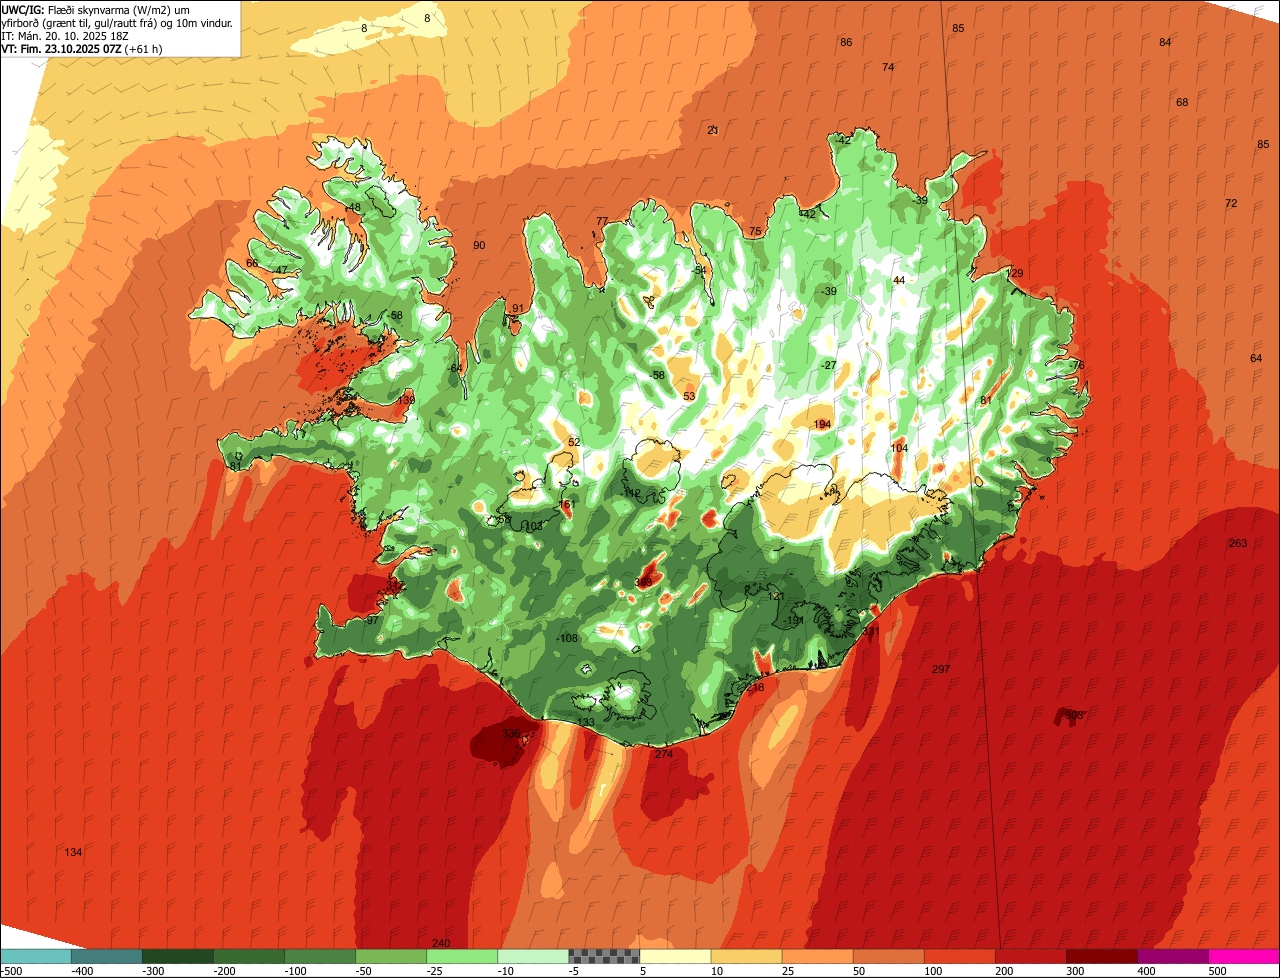Viewport: 1280px width, 978px height.
Task: Click the 97 value on the west coast
Action: (x=373, y=620)
